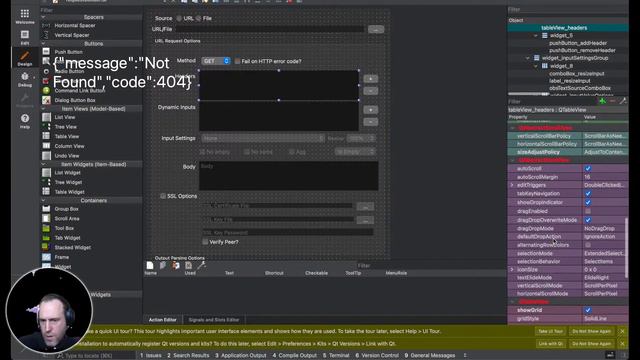Click plus button beside Dynamic Inputs
This screenshot has height=360, width=640.
coord(371,110)
